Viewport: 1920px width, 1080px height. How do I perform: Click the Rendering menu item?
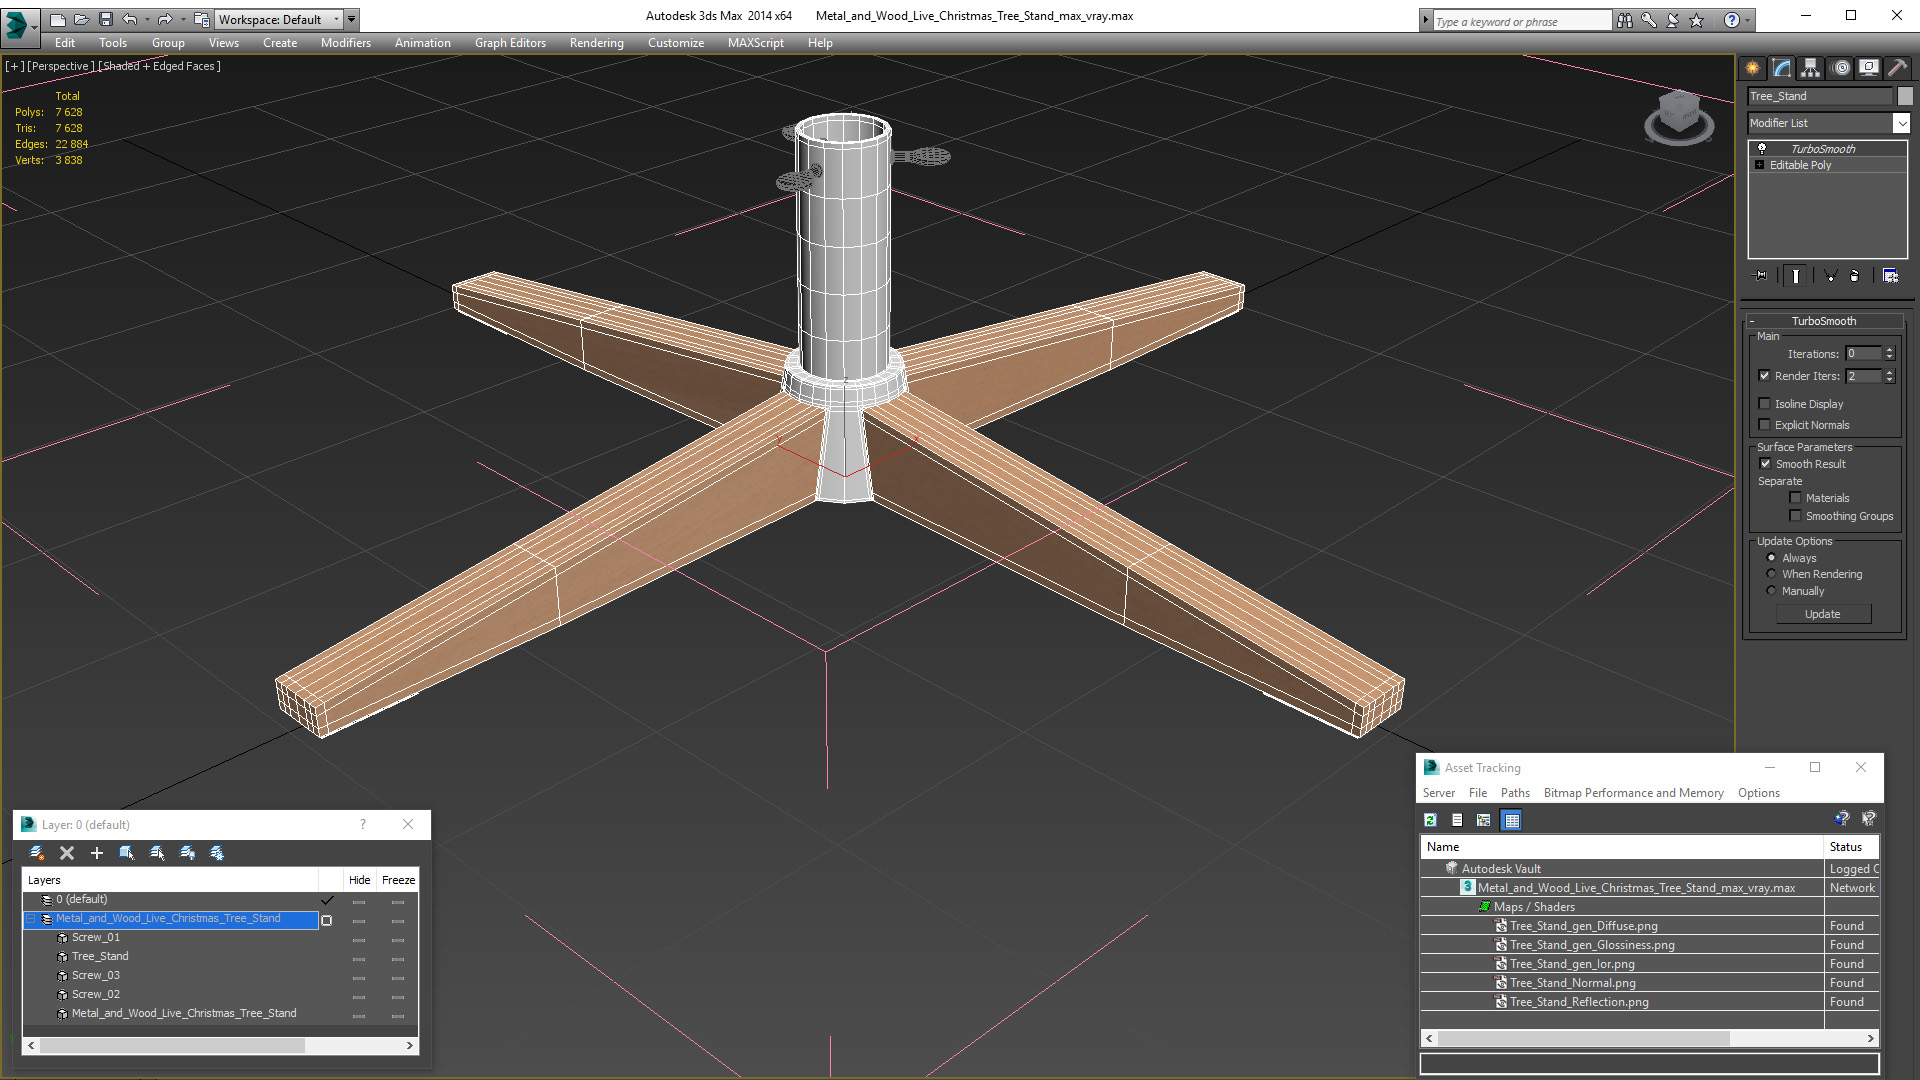[595, 42]
